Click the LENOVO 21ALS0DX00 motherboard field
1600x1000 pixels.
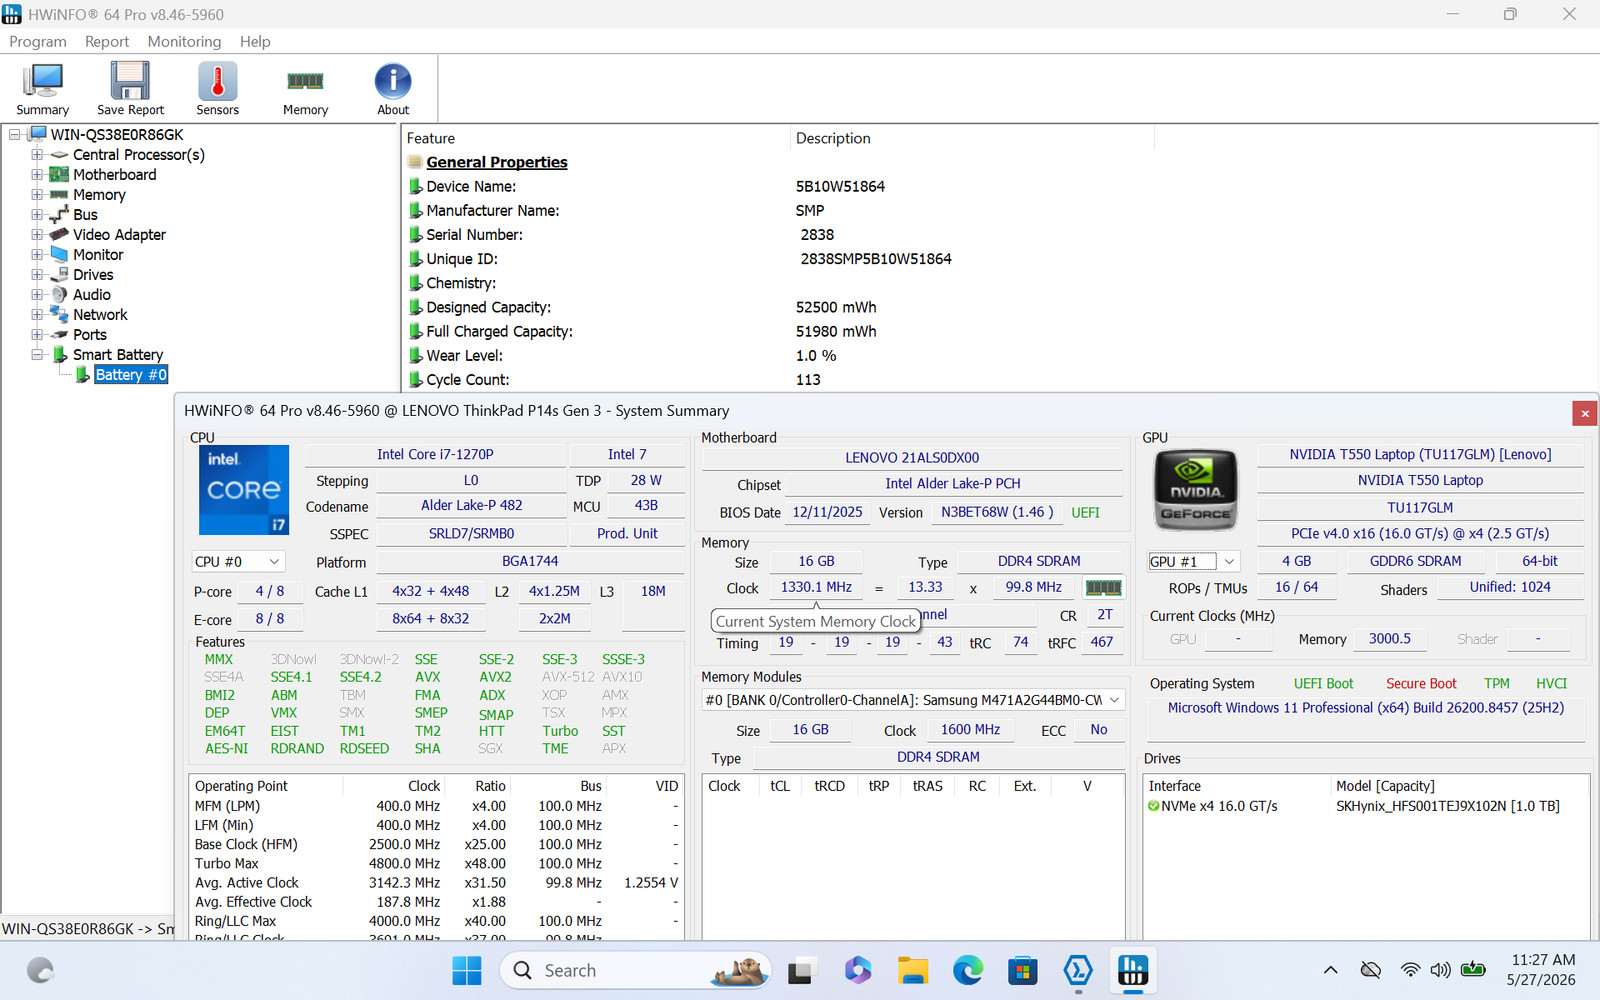coord(912,457)
